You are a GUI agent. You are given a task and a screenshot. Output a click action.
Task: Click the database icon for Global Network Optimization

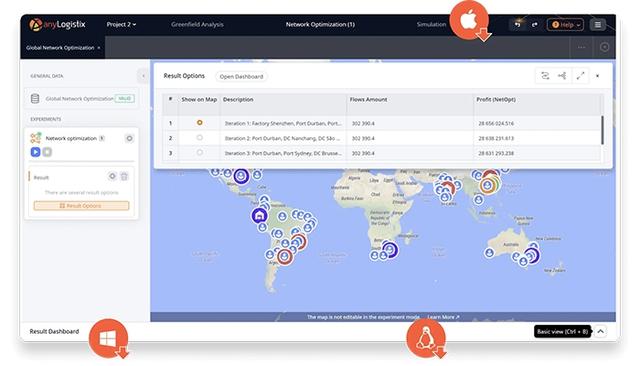click(x=35, y=98)
